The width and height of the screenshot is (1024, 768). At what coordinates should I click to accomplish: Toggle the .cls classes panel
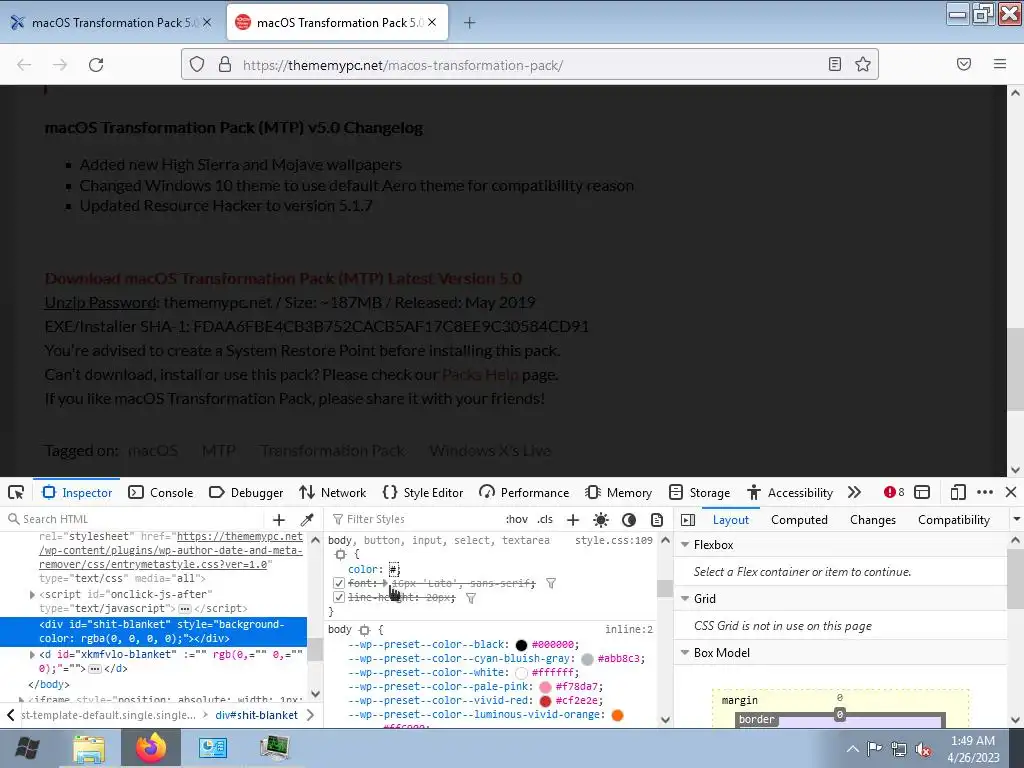(545, 519)
